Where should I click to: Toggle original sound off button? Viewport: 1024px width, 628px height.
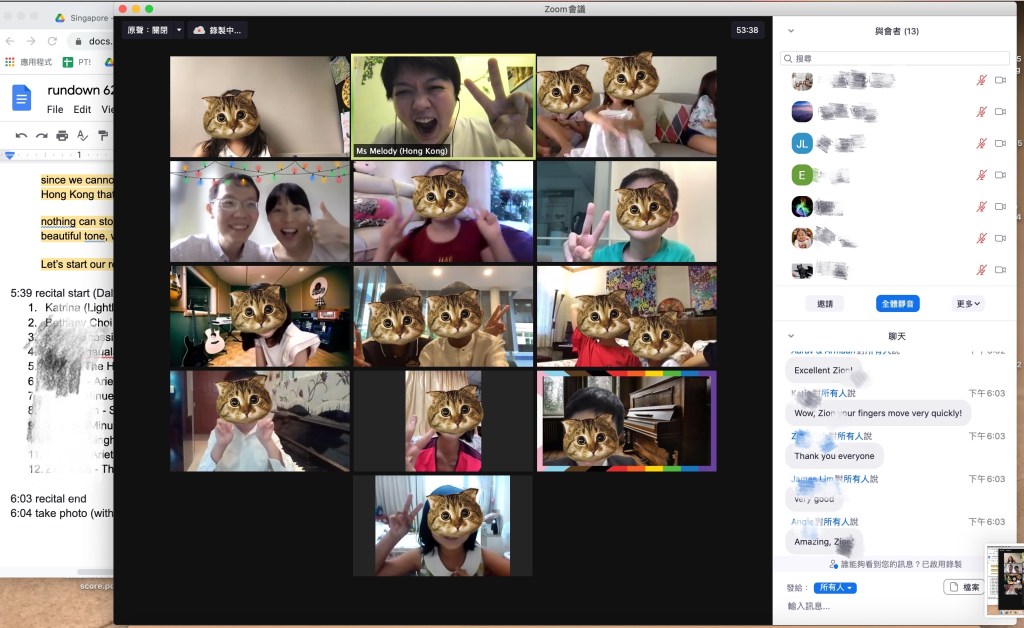pos(146,30)
